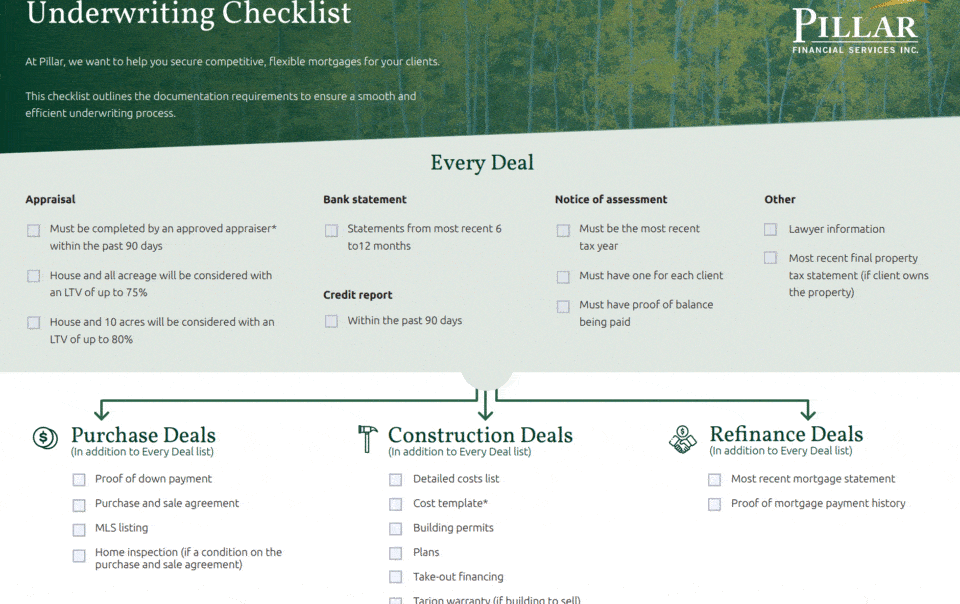
Task: Check approved appraiser within 90 days box
Action: [34, 230]
